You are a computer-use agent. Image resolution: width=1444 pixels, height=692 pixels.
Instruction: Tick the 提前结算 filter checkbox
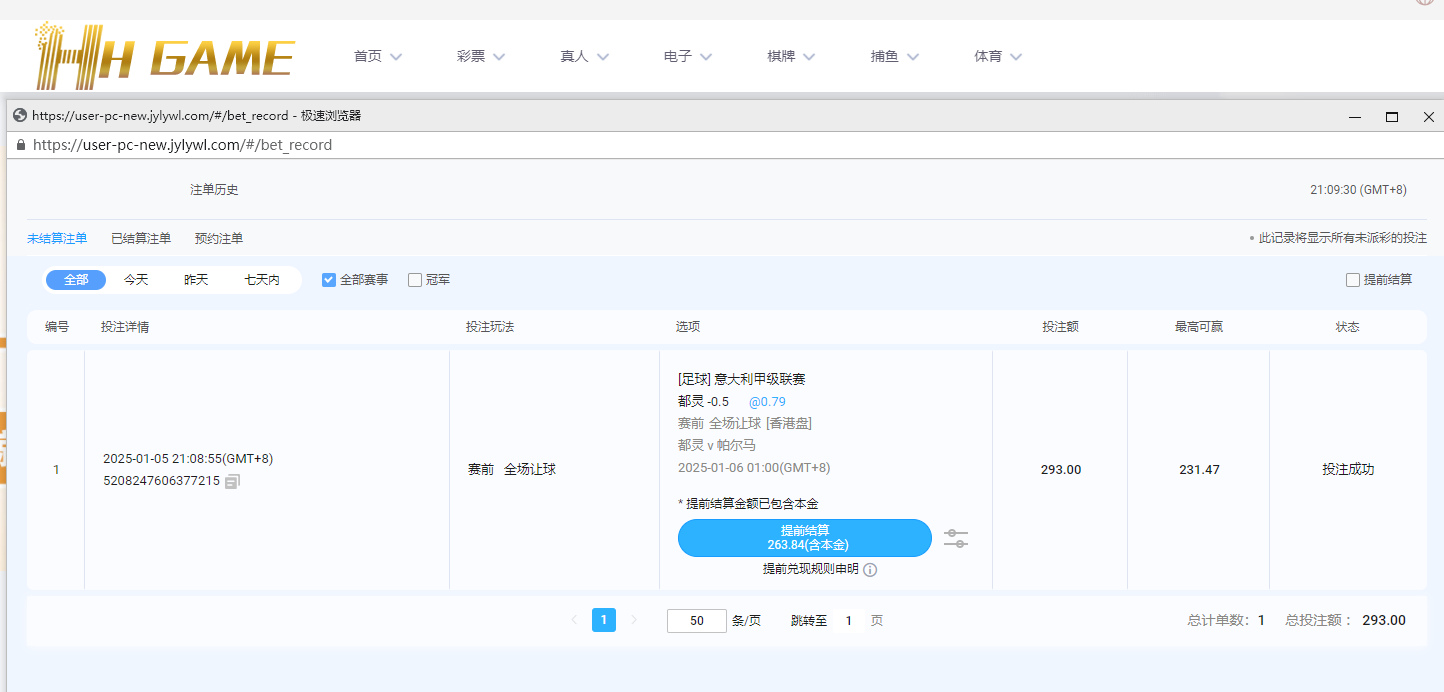click(1353, 280)
